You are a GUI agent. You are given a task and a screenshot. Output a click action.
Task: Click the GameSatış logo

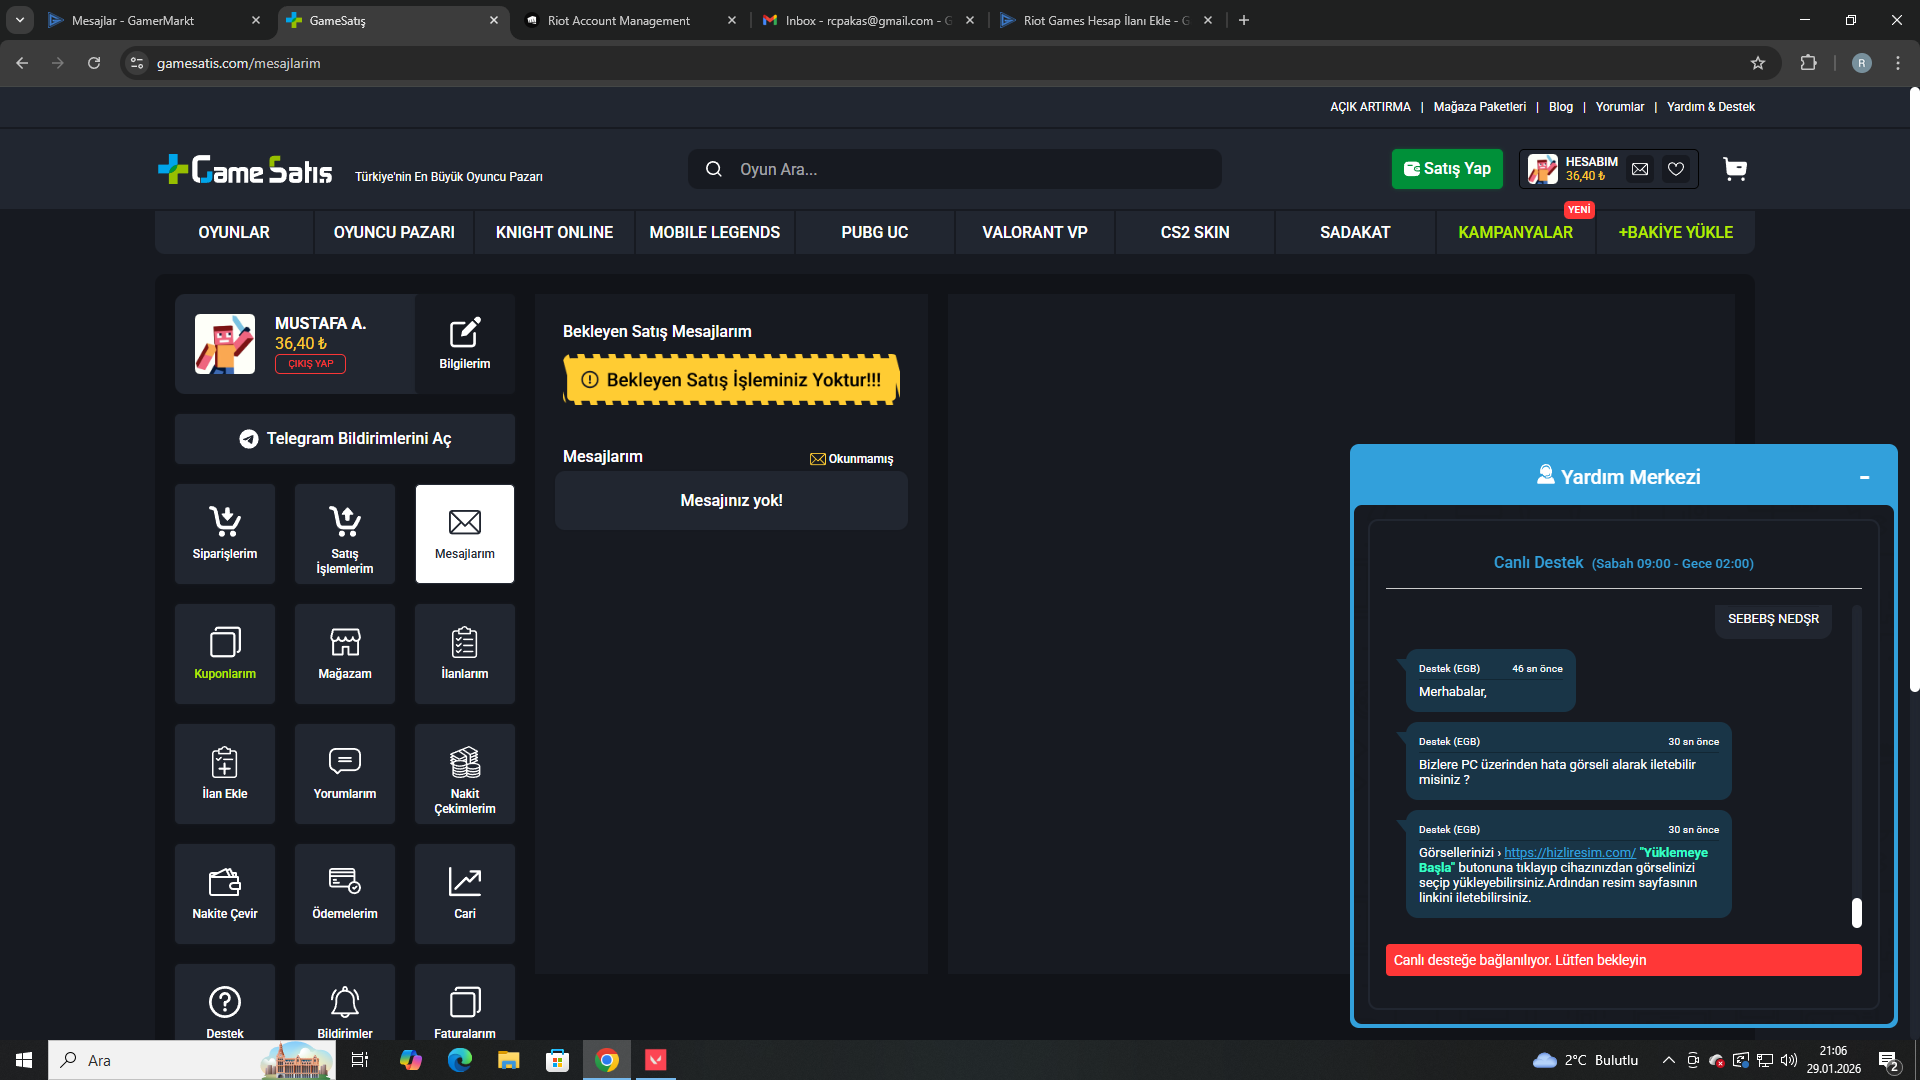point(246,170)
